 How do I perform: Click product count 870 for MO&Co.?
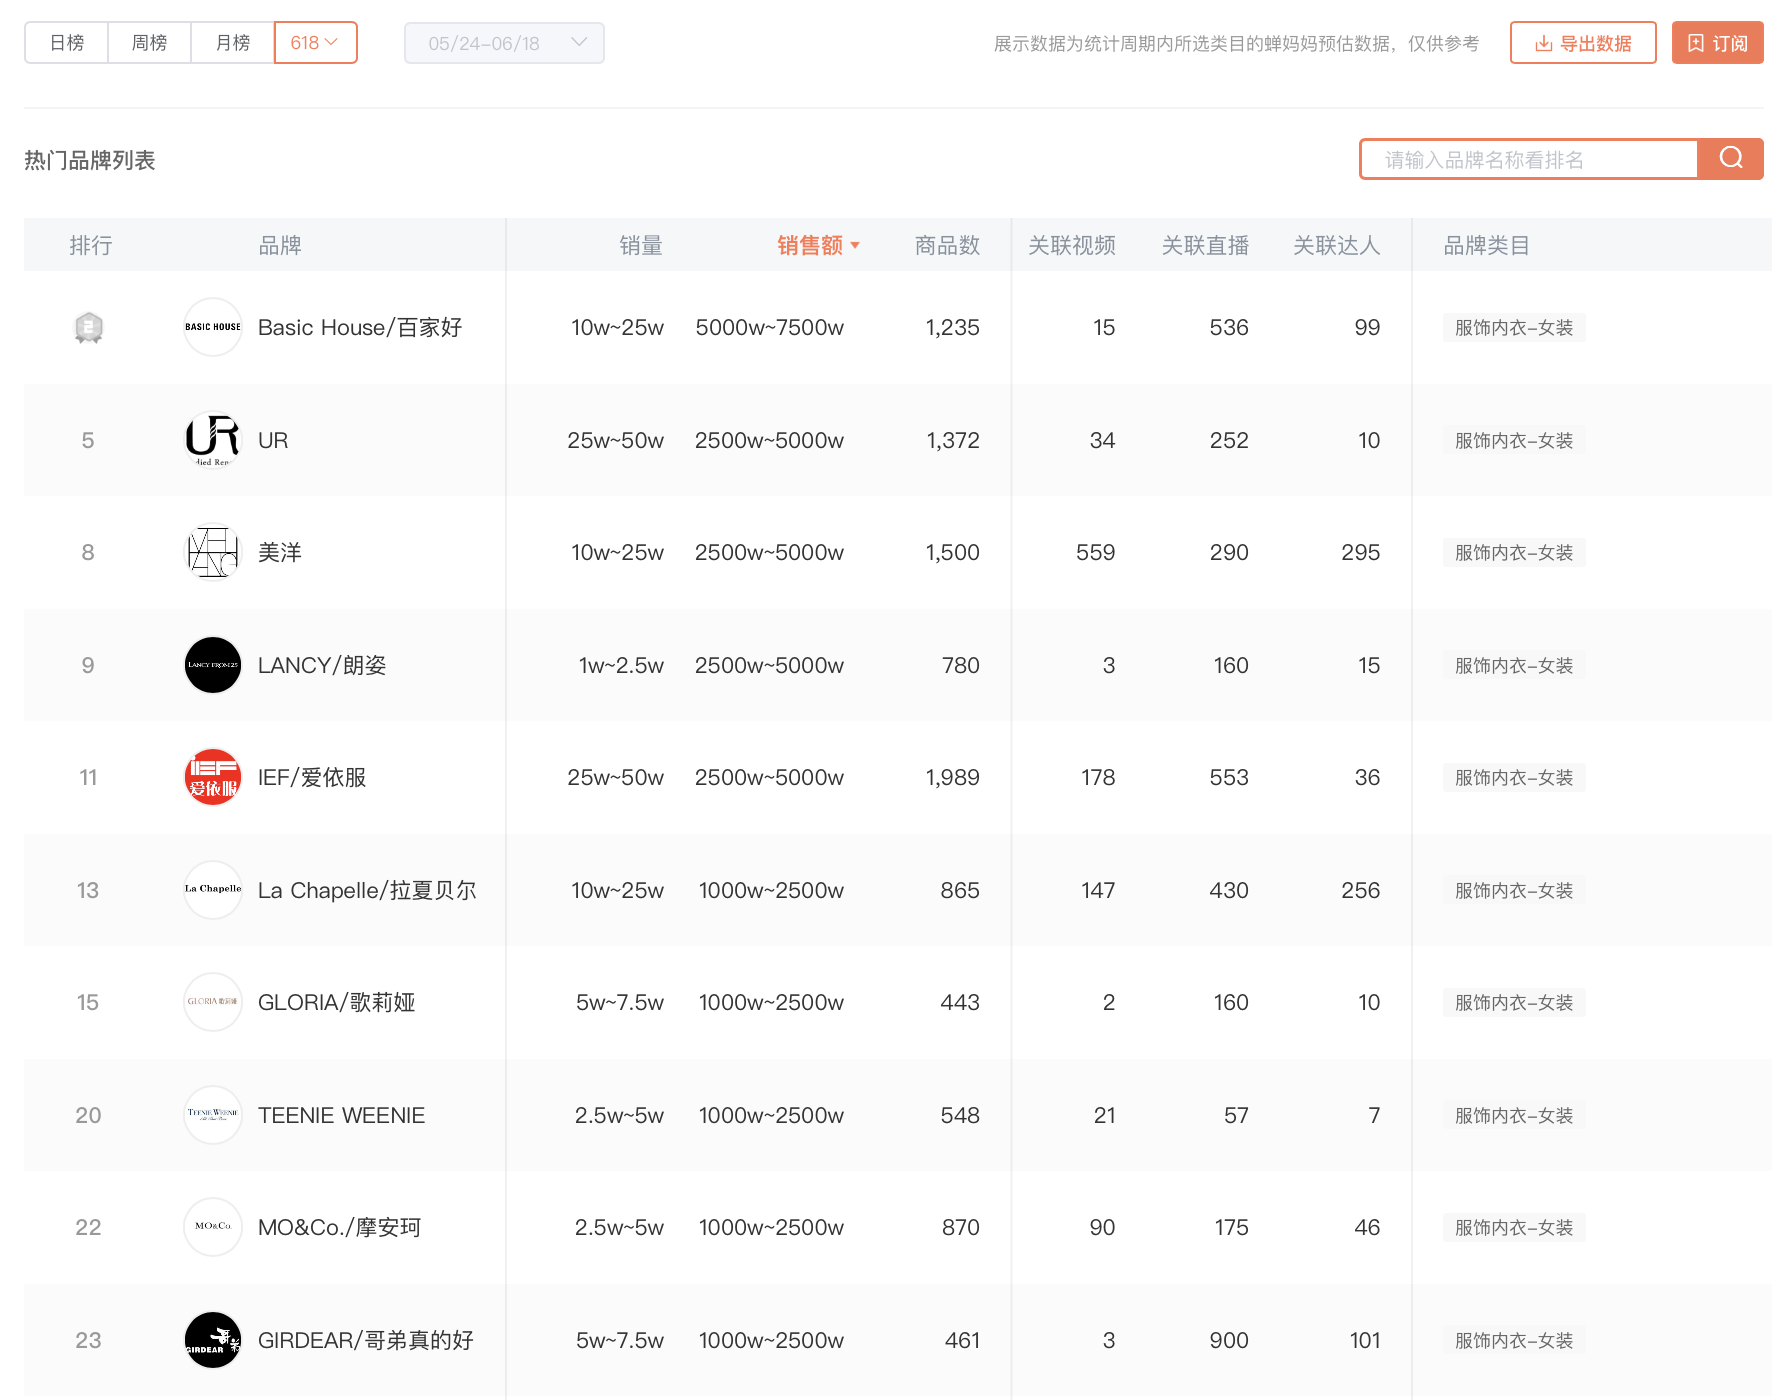[x=960, y=1227]
